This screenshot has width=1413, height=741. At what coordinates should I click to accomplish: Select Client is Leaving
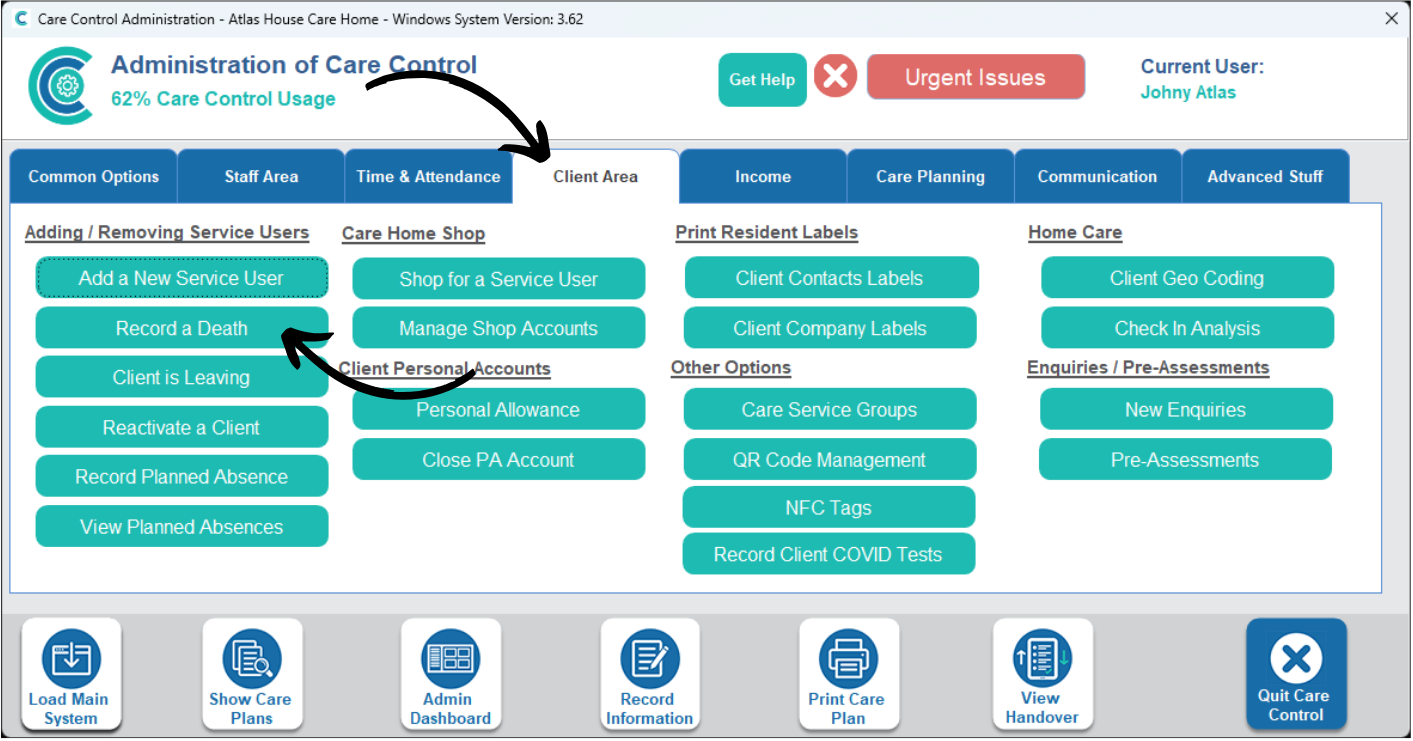[182, 377]
